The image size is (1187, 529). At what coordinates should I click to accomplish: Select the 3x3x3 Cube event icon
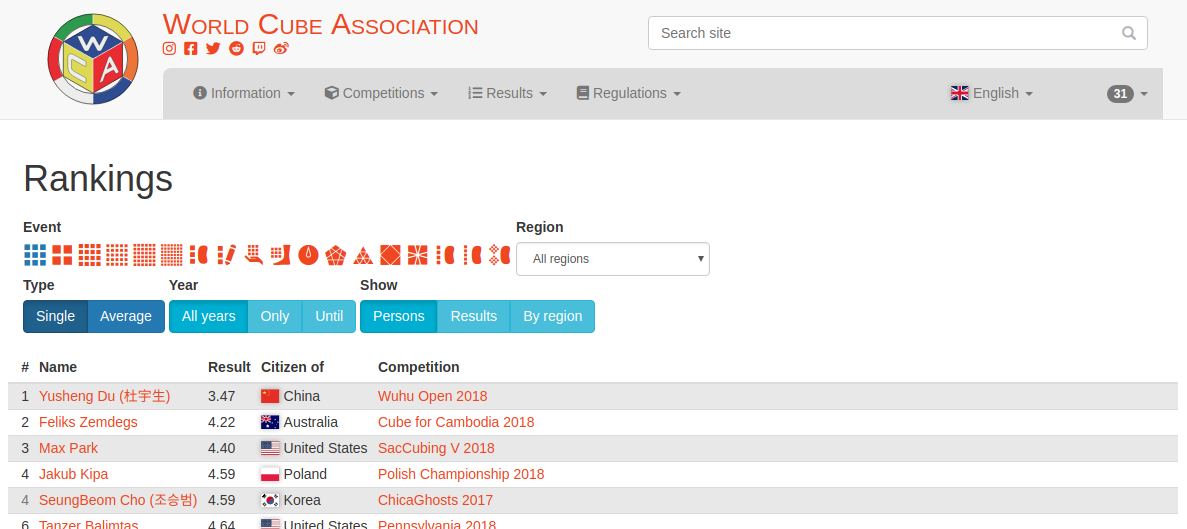tap(35, 255)
